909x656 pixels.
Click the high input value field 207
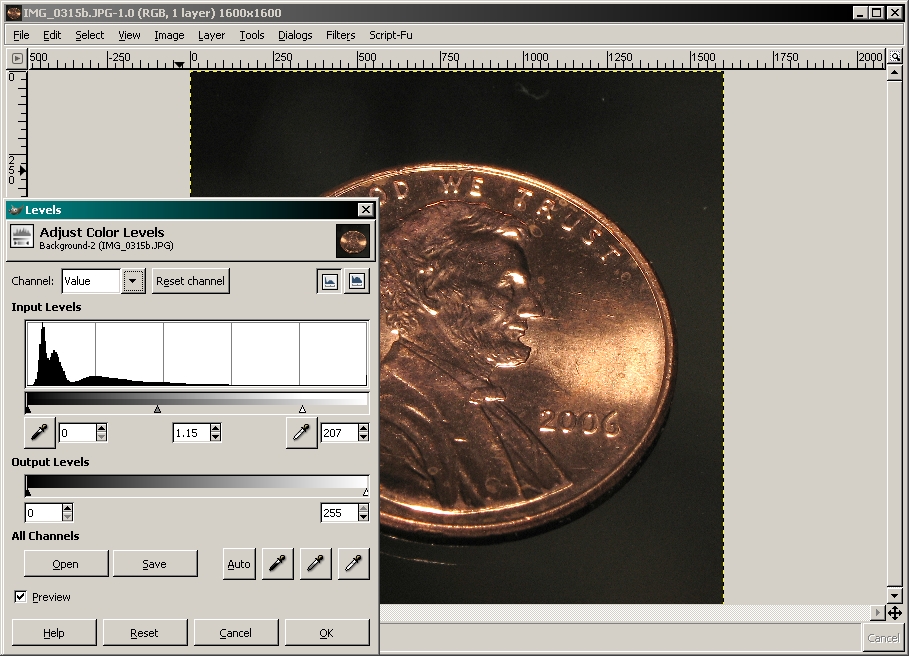pyautogui.click(x=337, y=433)
